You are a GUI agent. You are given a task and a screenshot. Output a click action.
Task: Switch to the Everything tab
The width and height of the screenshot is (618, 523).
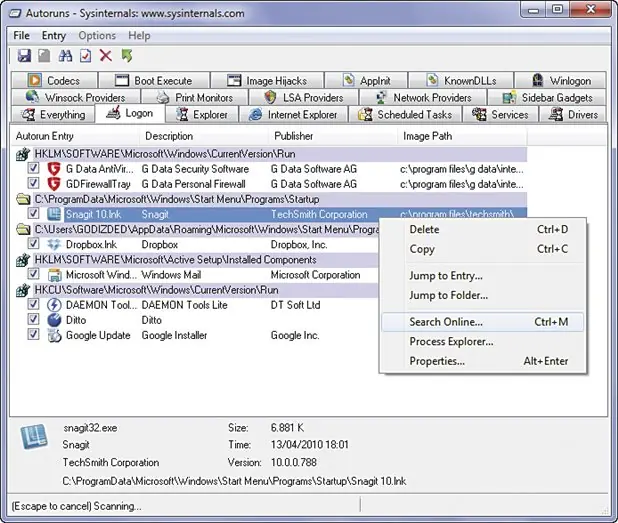[53, 115]
